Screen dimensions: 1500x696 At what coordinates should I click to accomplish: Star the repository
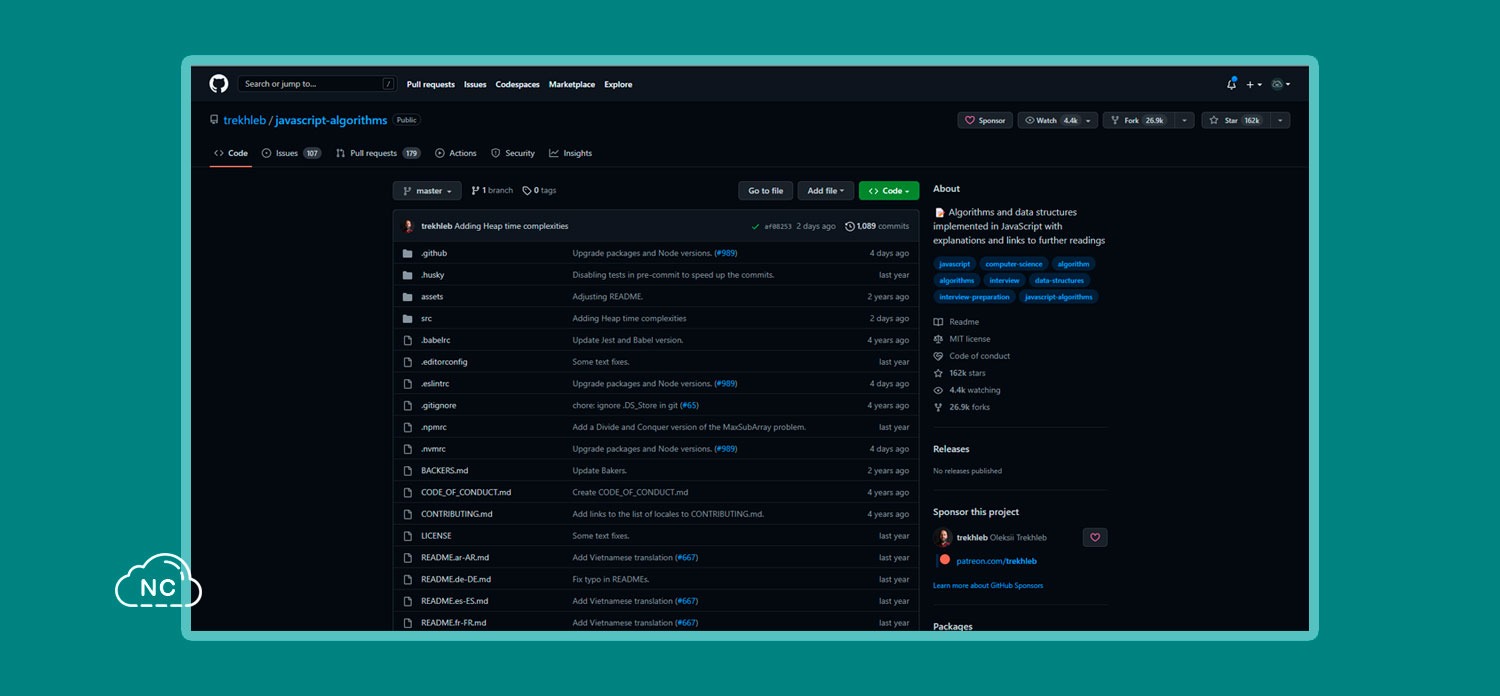(1235, 120)
